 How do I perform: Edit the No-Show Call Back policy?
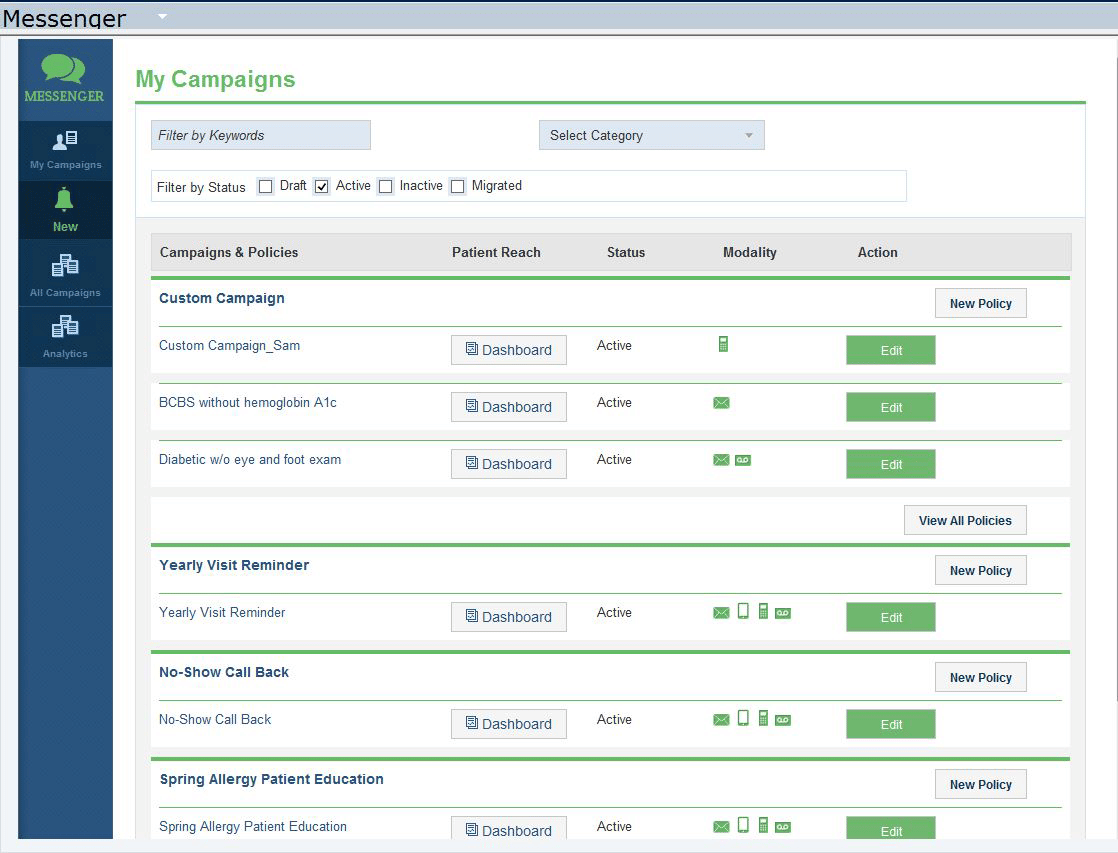click(891, 724)
